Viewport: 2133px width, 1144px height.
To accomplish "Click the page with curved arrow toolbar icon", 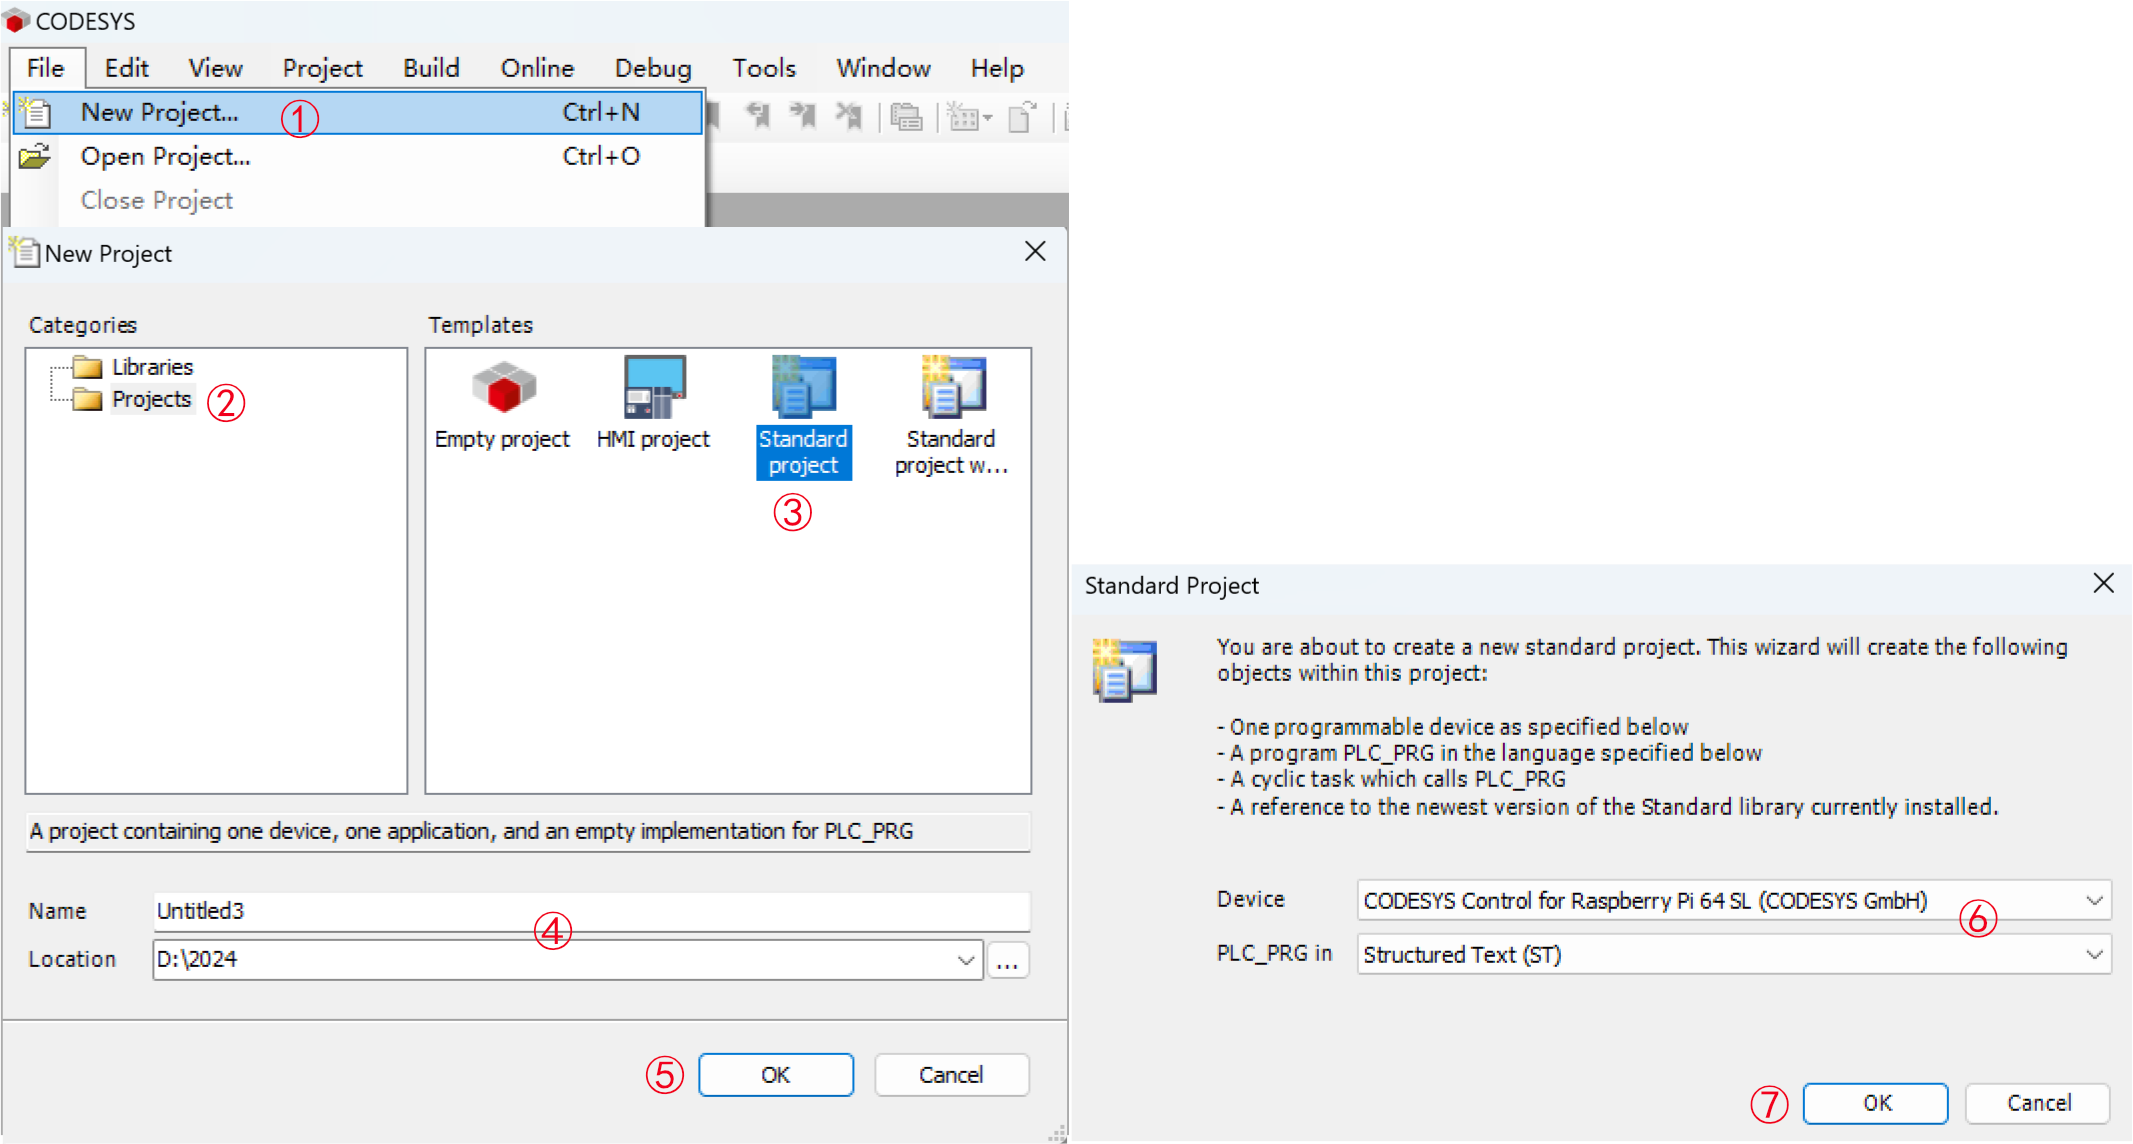I will pyautogui.click(x=1022, y=117).
